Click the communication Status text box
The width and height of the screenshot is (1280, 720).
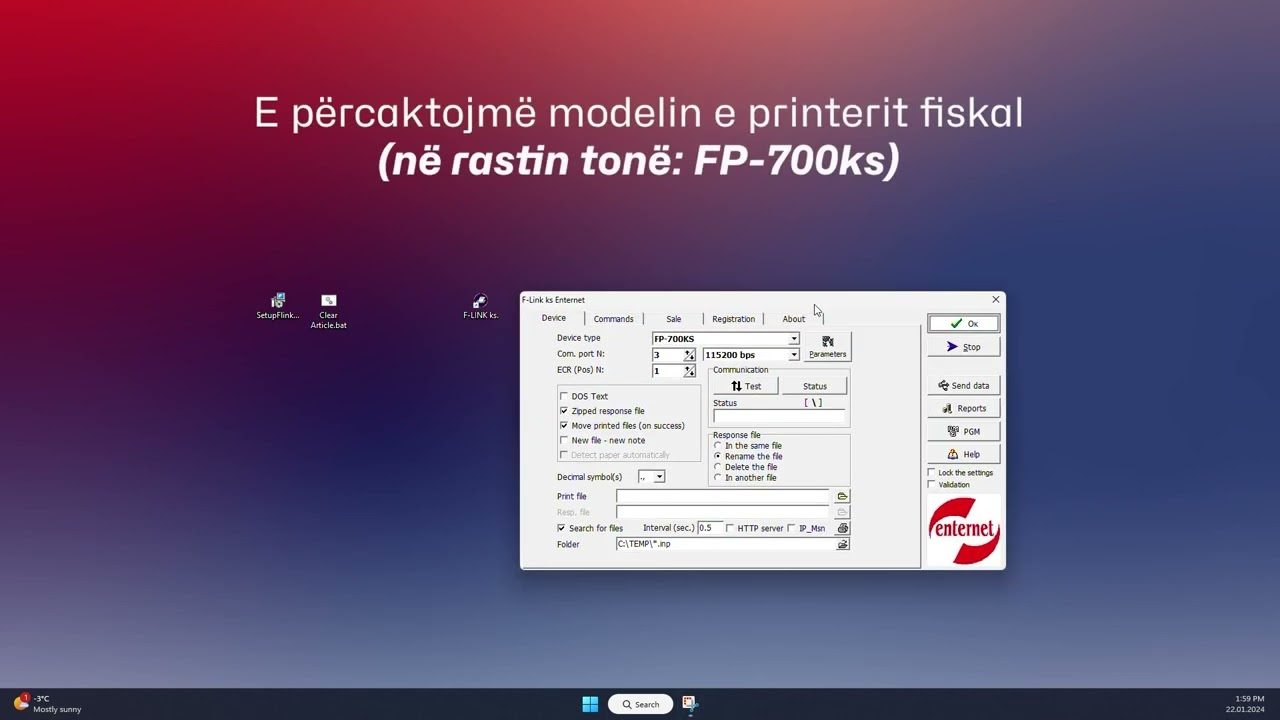tap(779, 416)
